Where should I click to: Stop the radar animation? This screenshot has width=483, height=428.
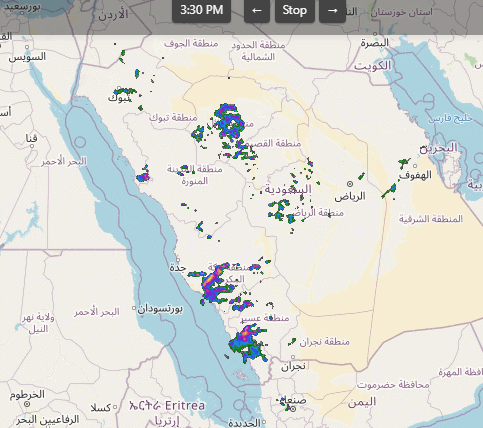point(295,11)
